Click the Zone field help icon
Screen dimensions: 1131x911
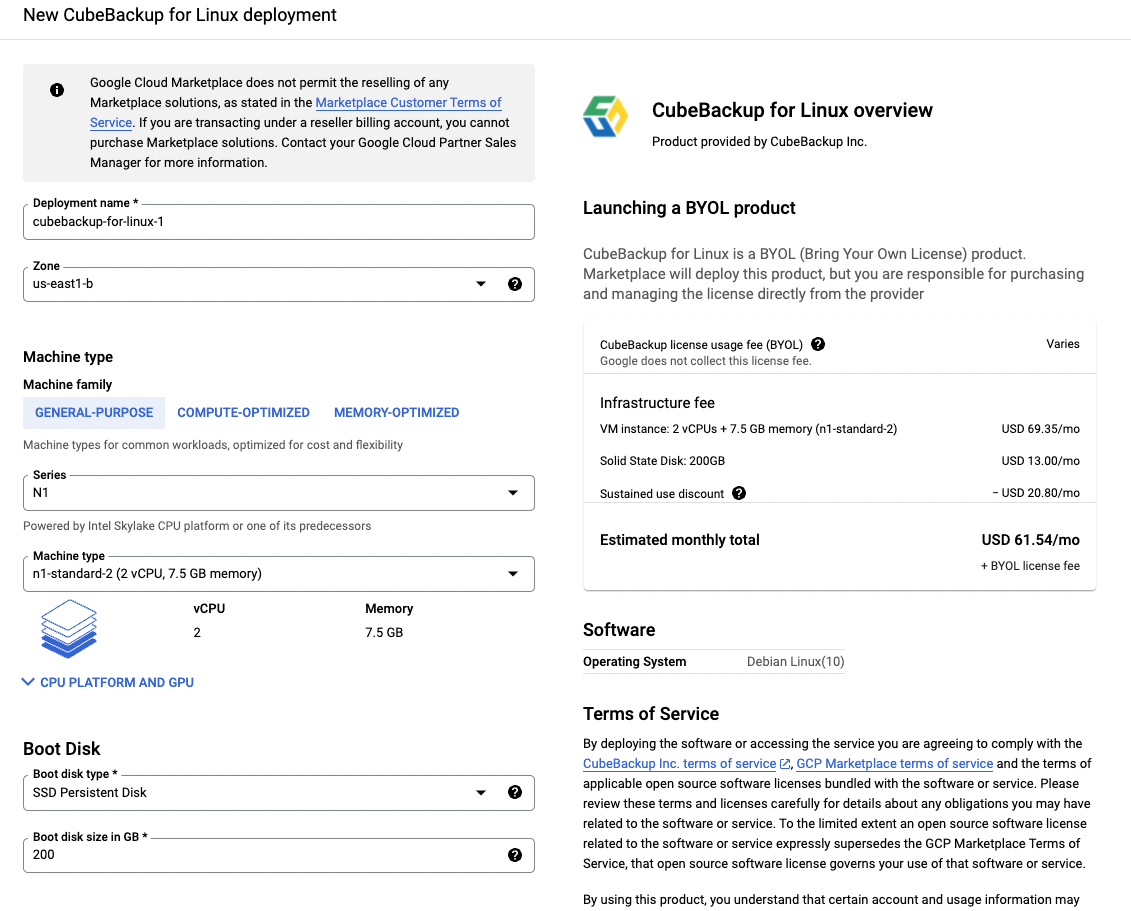click(x=514, y=283)
